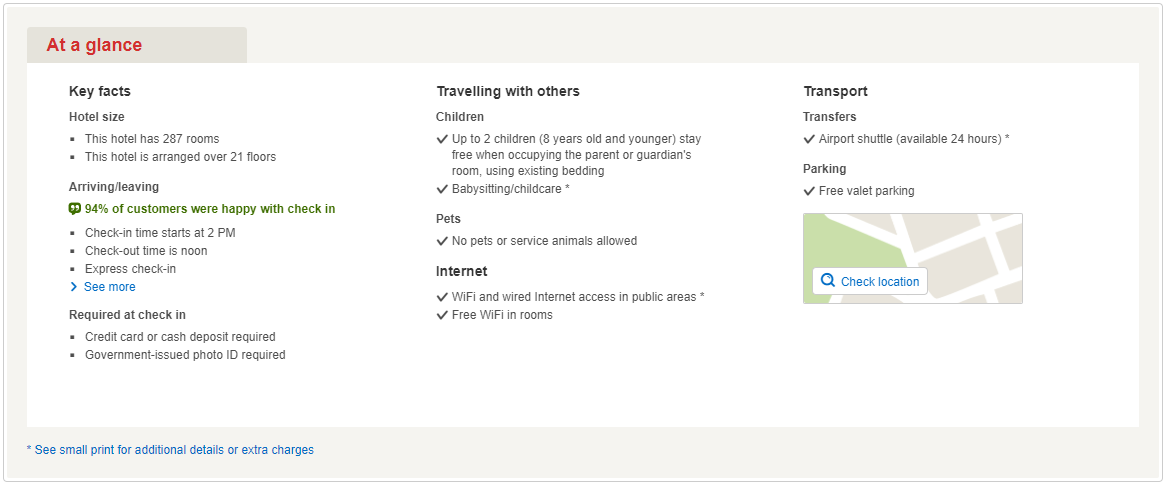The height and width of the screenshot is (486, 1167).
Task: Click checkmark beside WiFi and wired Internet access
Action: coord(442,297)
